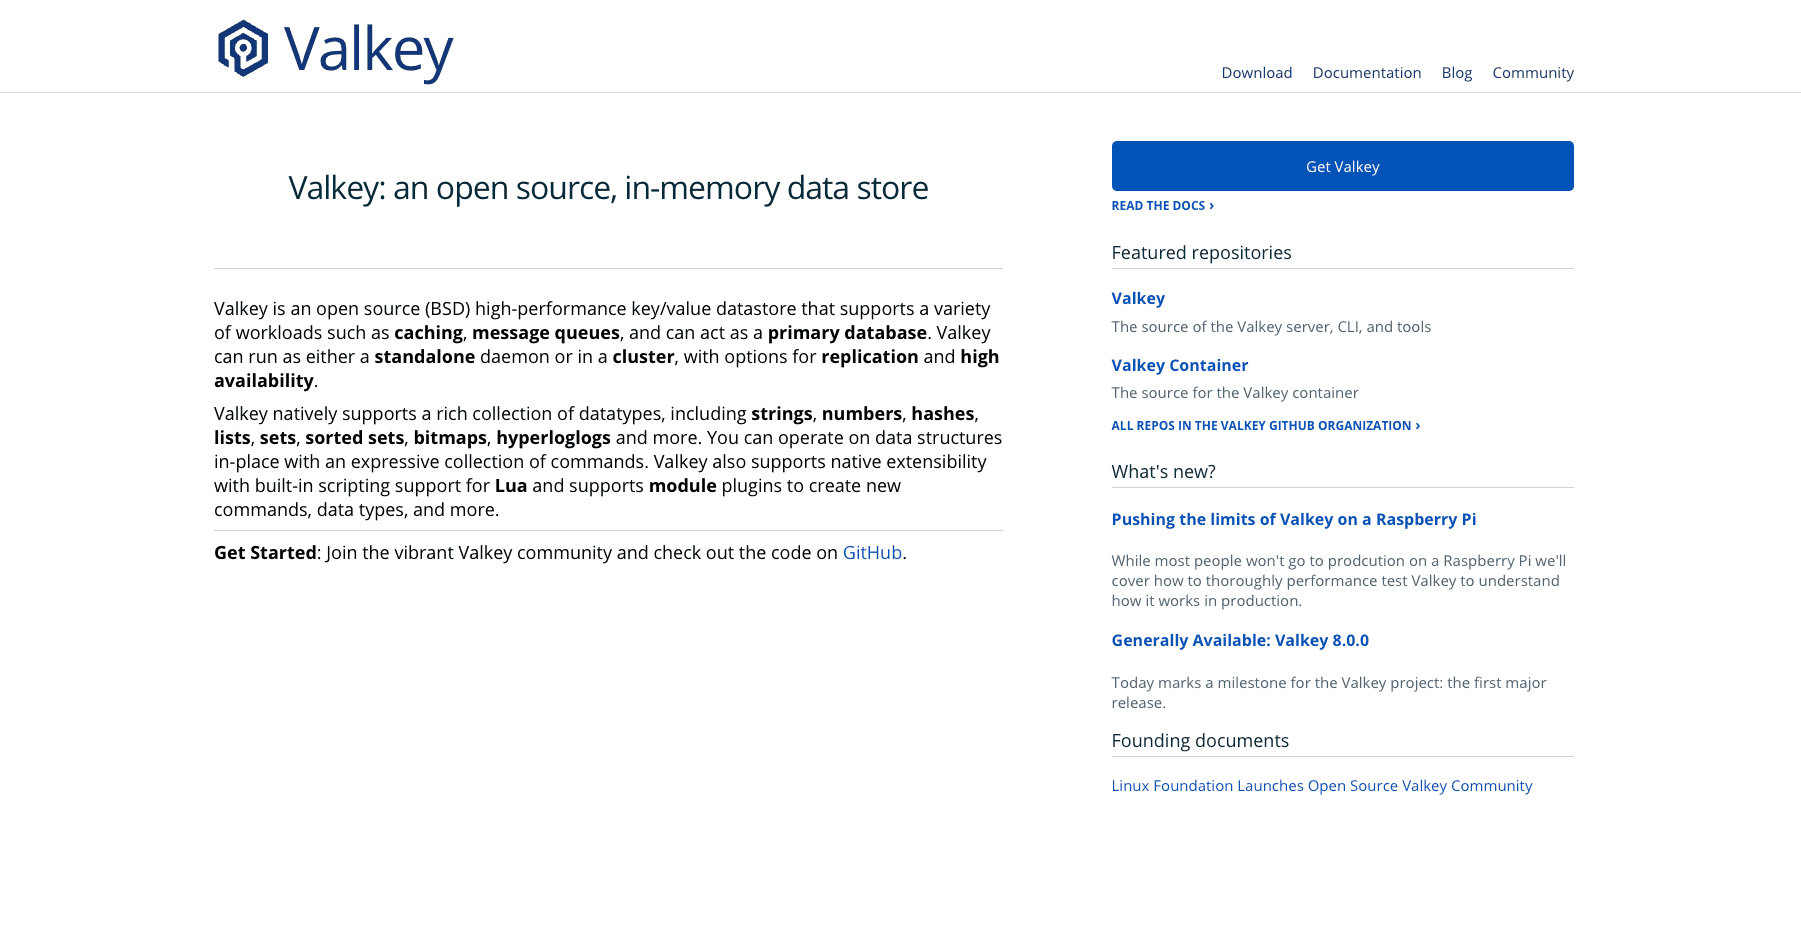Click the GitHub link in Get Started
1801x950 pixels.
click(872, 553)
